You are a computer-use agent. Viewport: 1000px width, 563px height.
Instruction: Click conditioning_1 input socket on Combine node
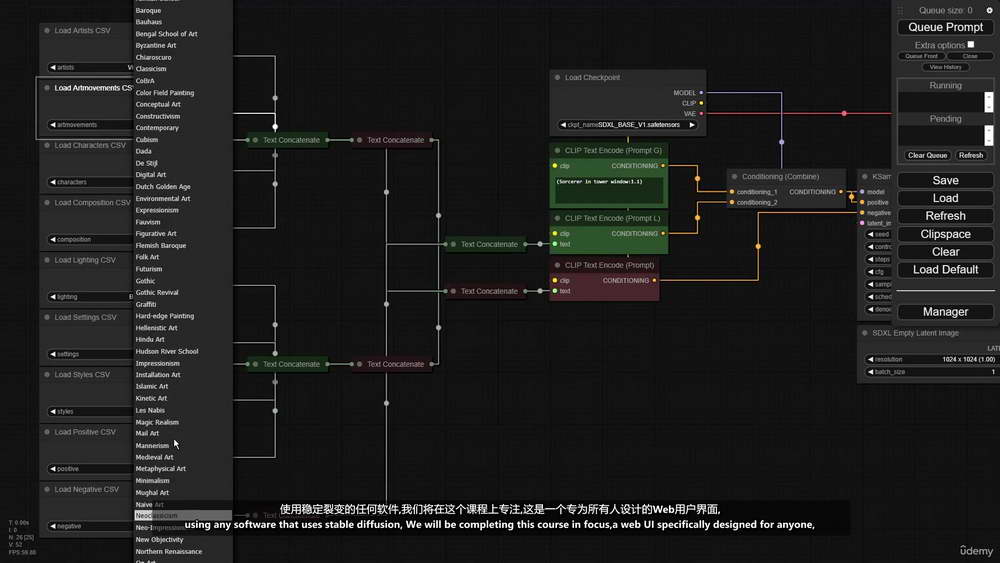click(732, 192)
